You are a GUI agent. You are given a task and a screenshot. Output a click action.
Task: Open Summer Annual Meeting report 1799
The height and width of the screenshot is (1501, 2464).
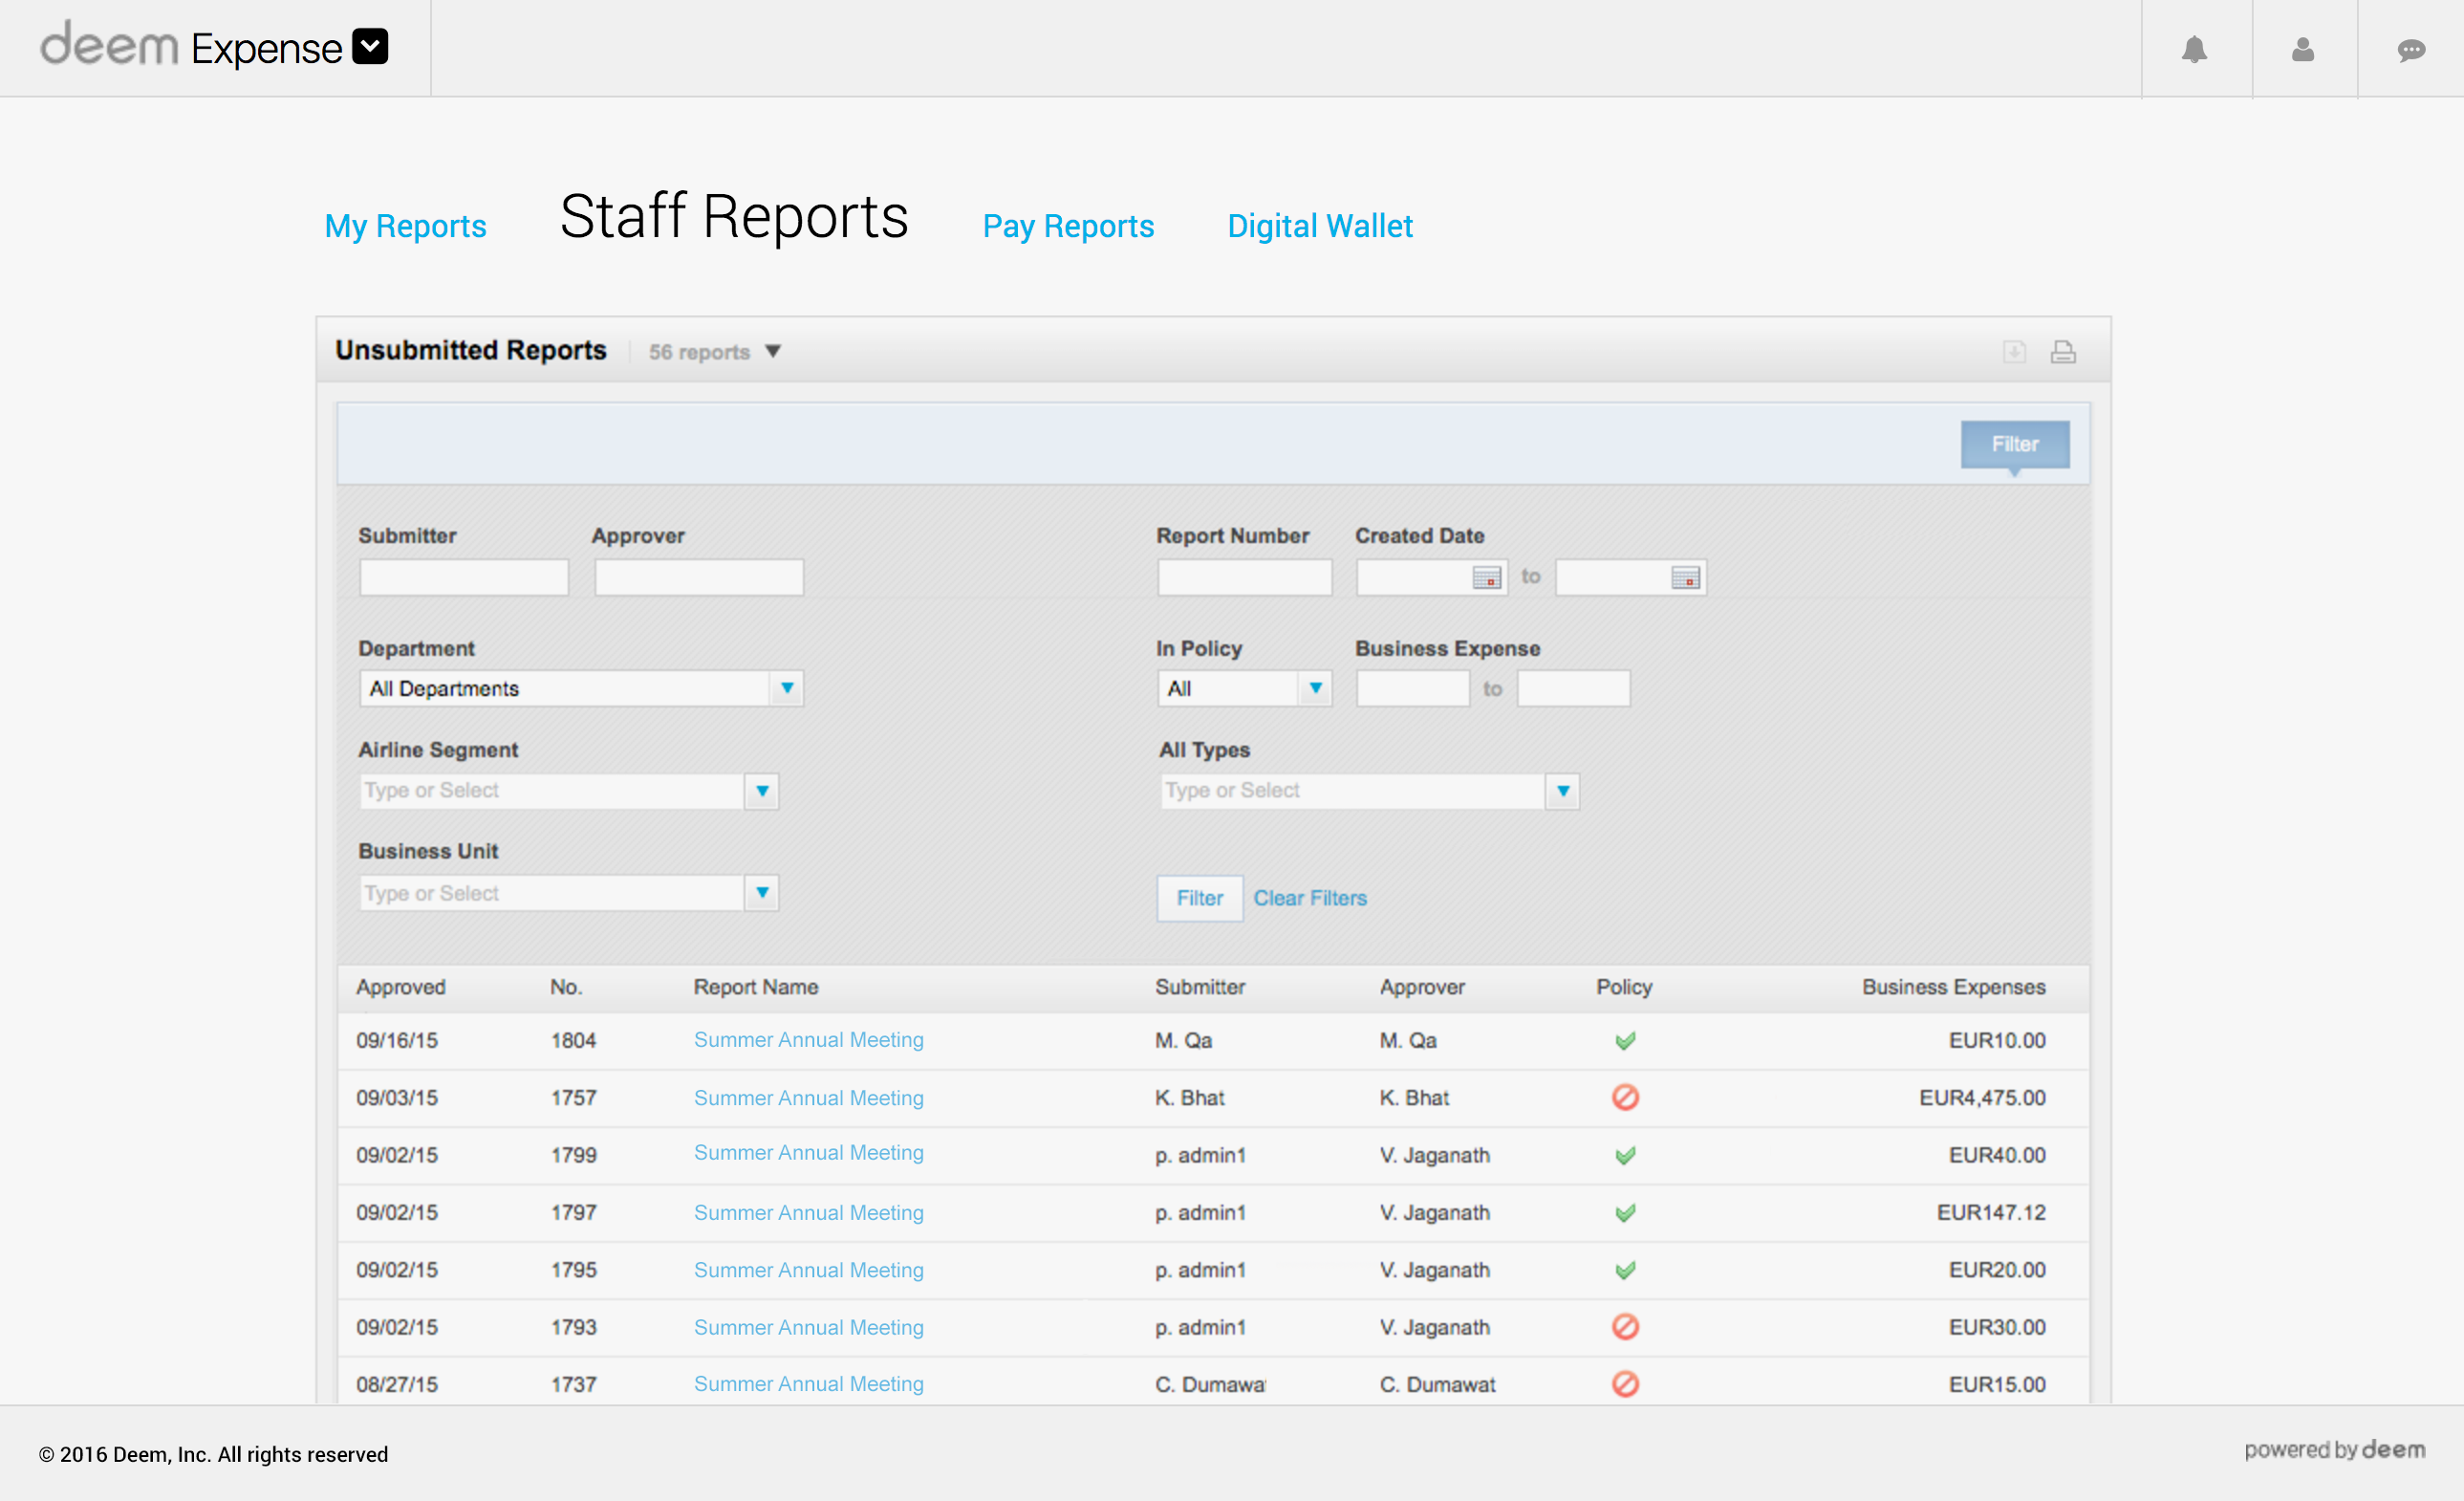tap(808, 1153)
